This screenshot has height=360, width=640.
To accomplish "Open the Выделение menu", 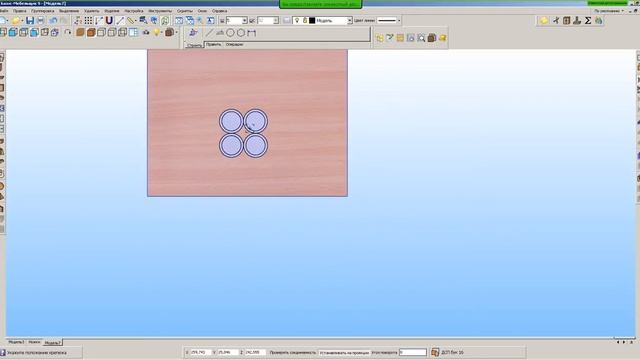I will [x=69, y=11].
